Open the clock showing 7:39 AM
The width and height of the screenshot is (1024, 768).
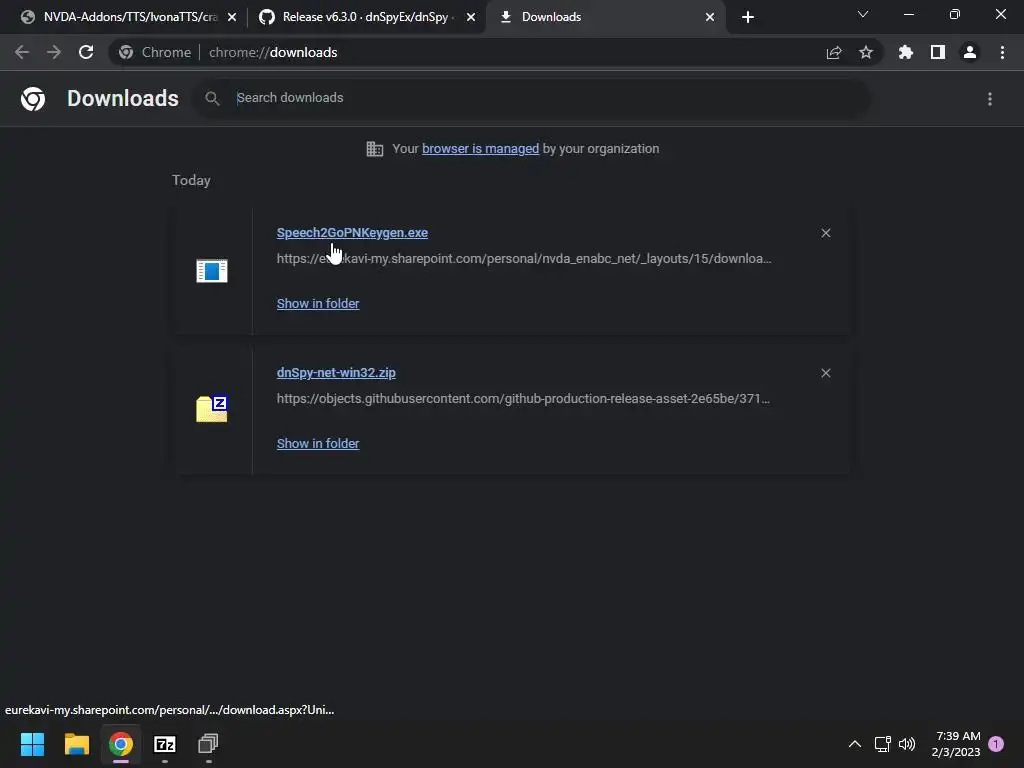pos(956,744)
